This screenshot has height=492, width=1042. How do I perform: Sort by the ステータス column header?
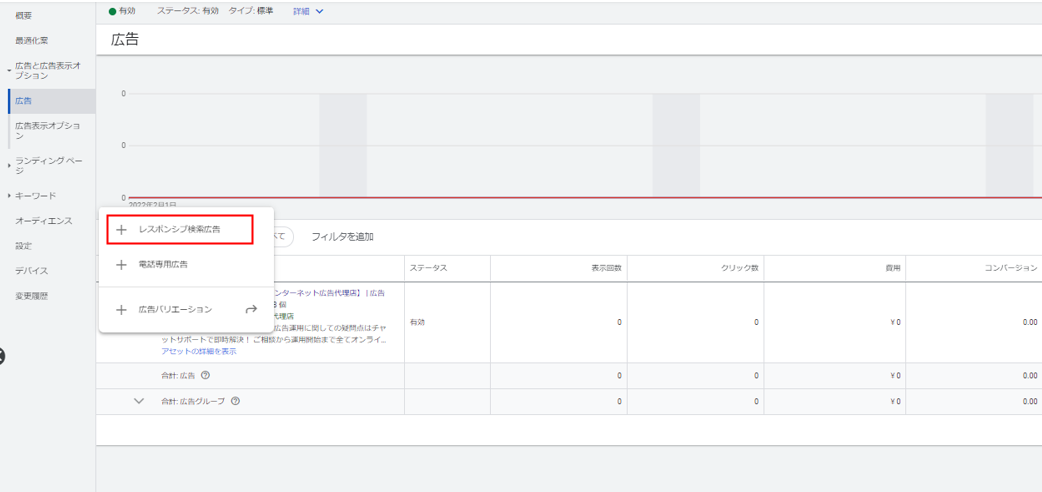[428, 269]
